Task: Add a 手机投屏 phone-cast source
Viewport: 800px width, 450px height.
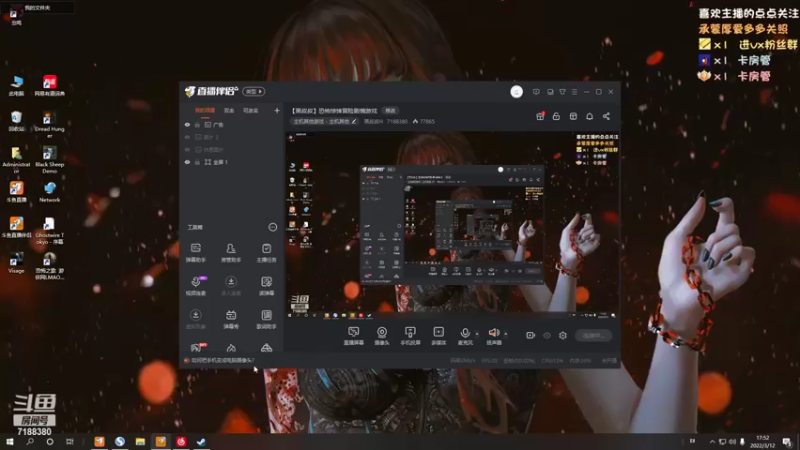Action: click(x=410, y=336)
